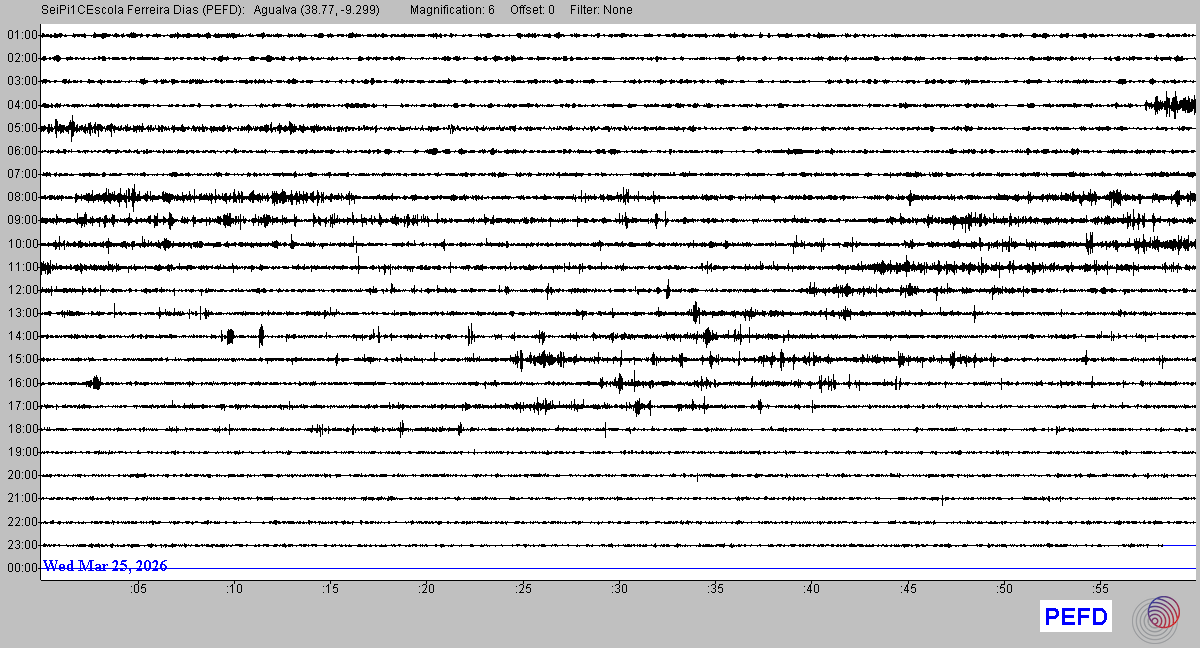Screen dimensions: 1200x648
Task: Click the Magnification: 6 header text
Action: [x=452, y=10]
